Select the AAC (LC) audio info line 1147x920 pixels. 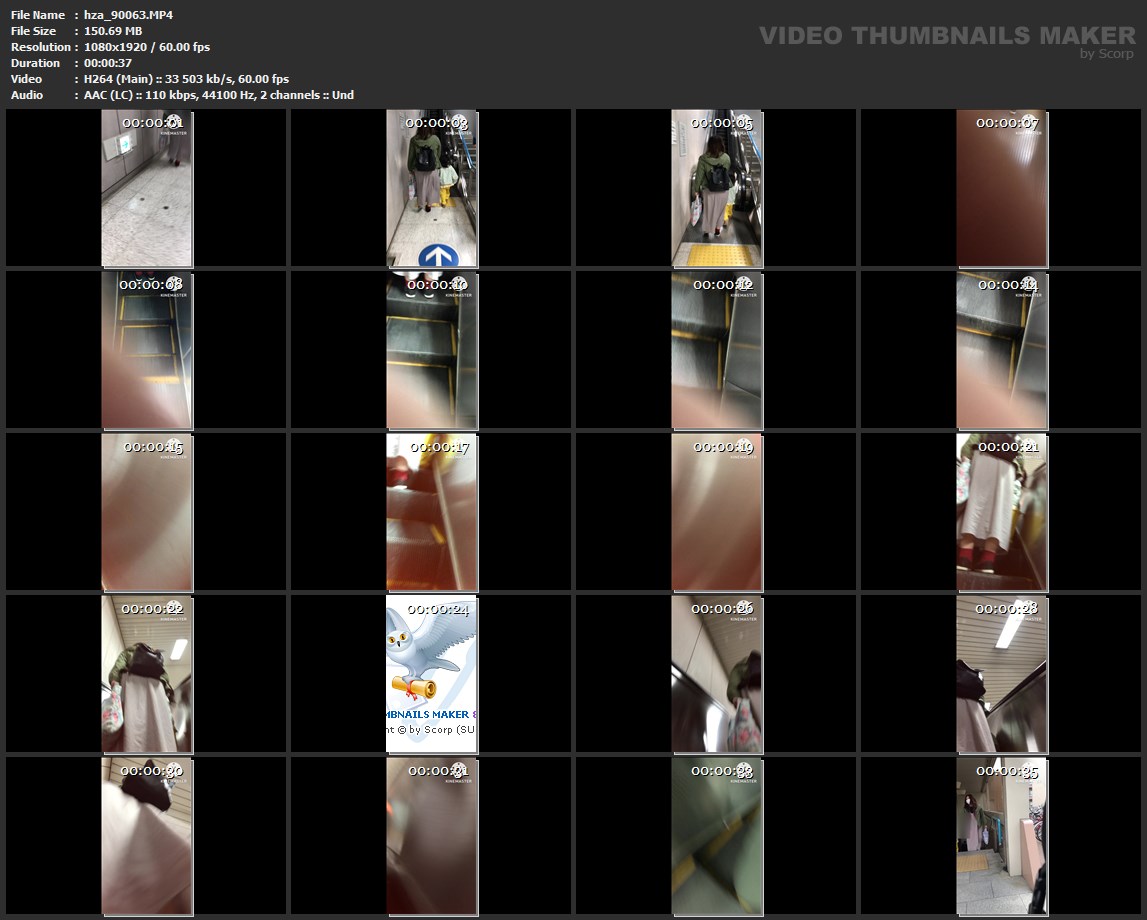pos(218,95)
